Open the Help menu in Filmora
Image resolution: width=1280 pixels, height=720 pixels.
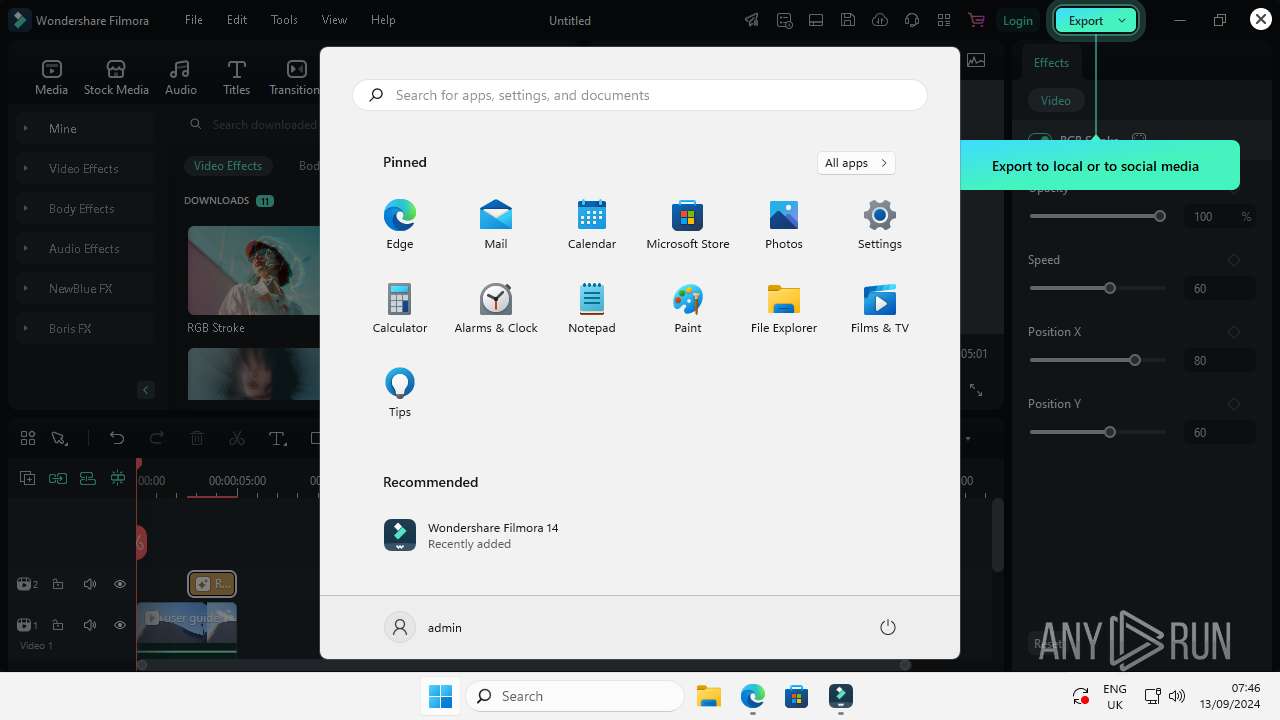[x=383, y=19]
